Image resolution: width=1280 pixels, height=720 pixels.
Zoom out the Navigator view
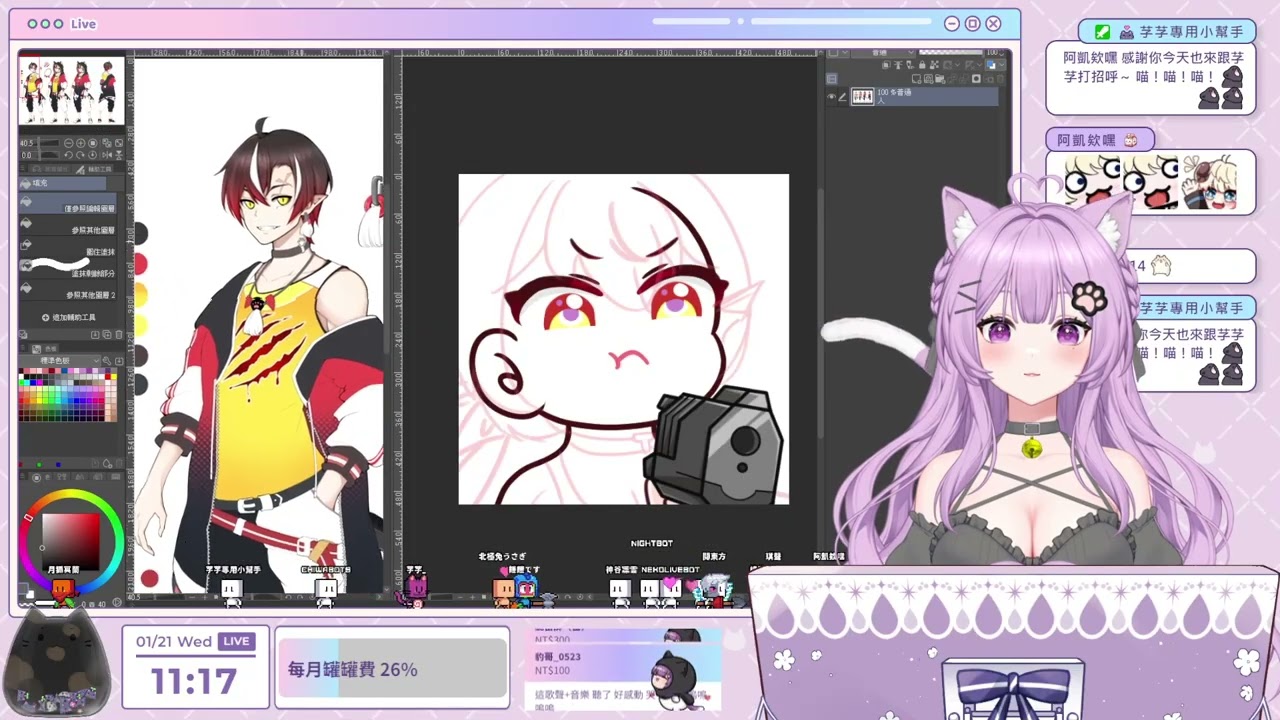[x=69, y=143]
